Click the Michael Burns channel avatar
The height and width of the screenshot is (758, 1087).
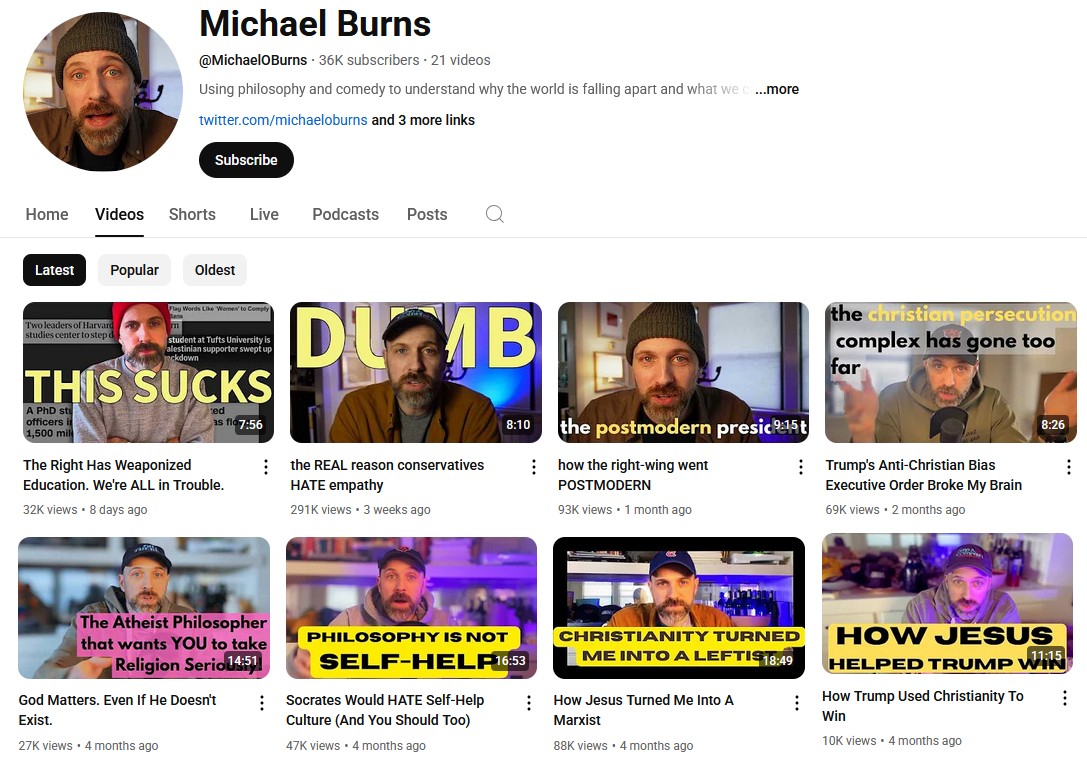103,92
